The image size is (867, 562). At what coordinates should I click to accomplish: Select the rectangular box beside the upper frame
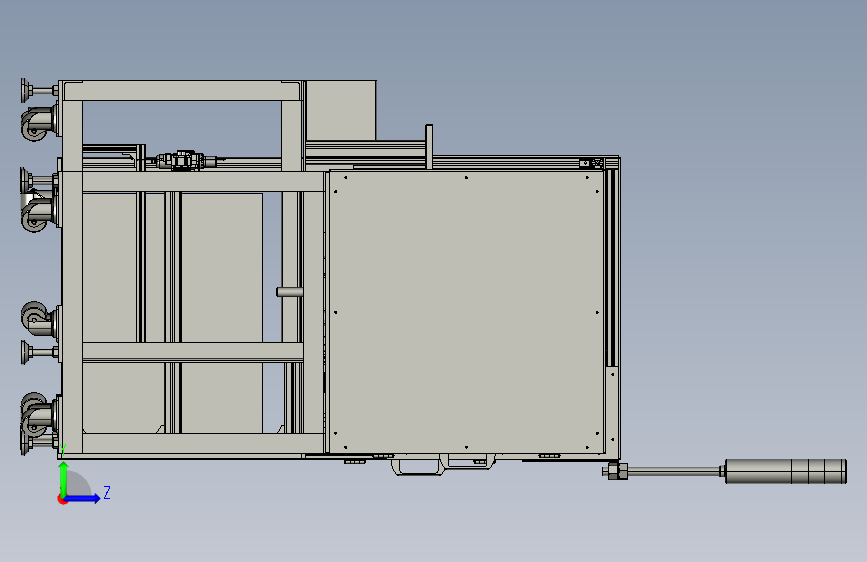point(341,110)
